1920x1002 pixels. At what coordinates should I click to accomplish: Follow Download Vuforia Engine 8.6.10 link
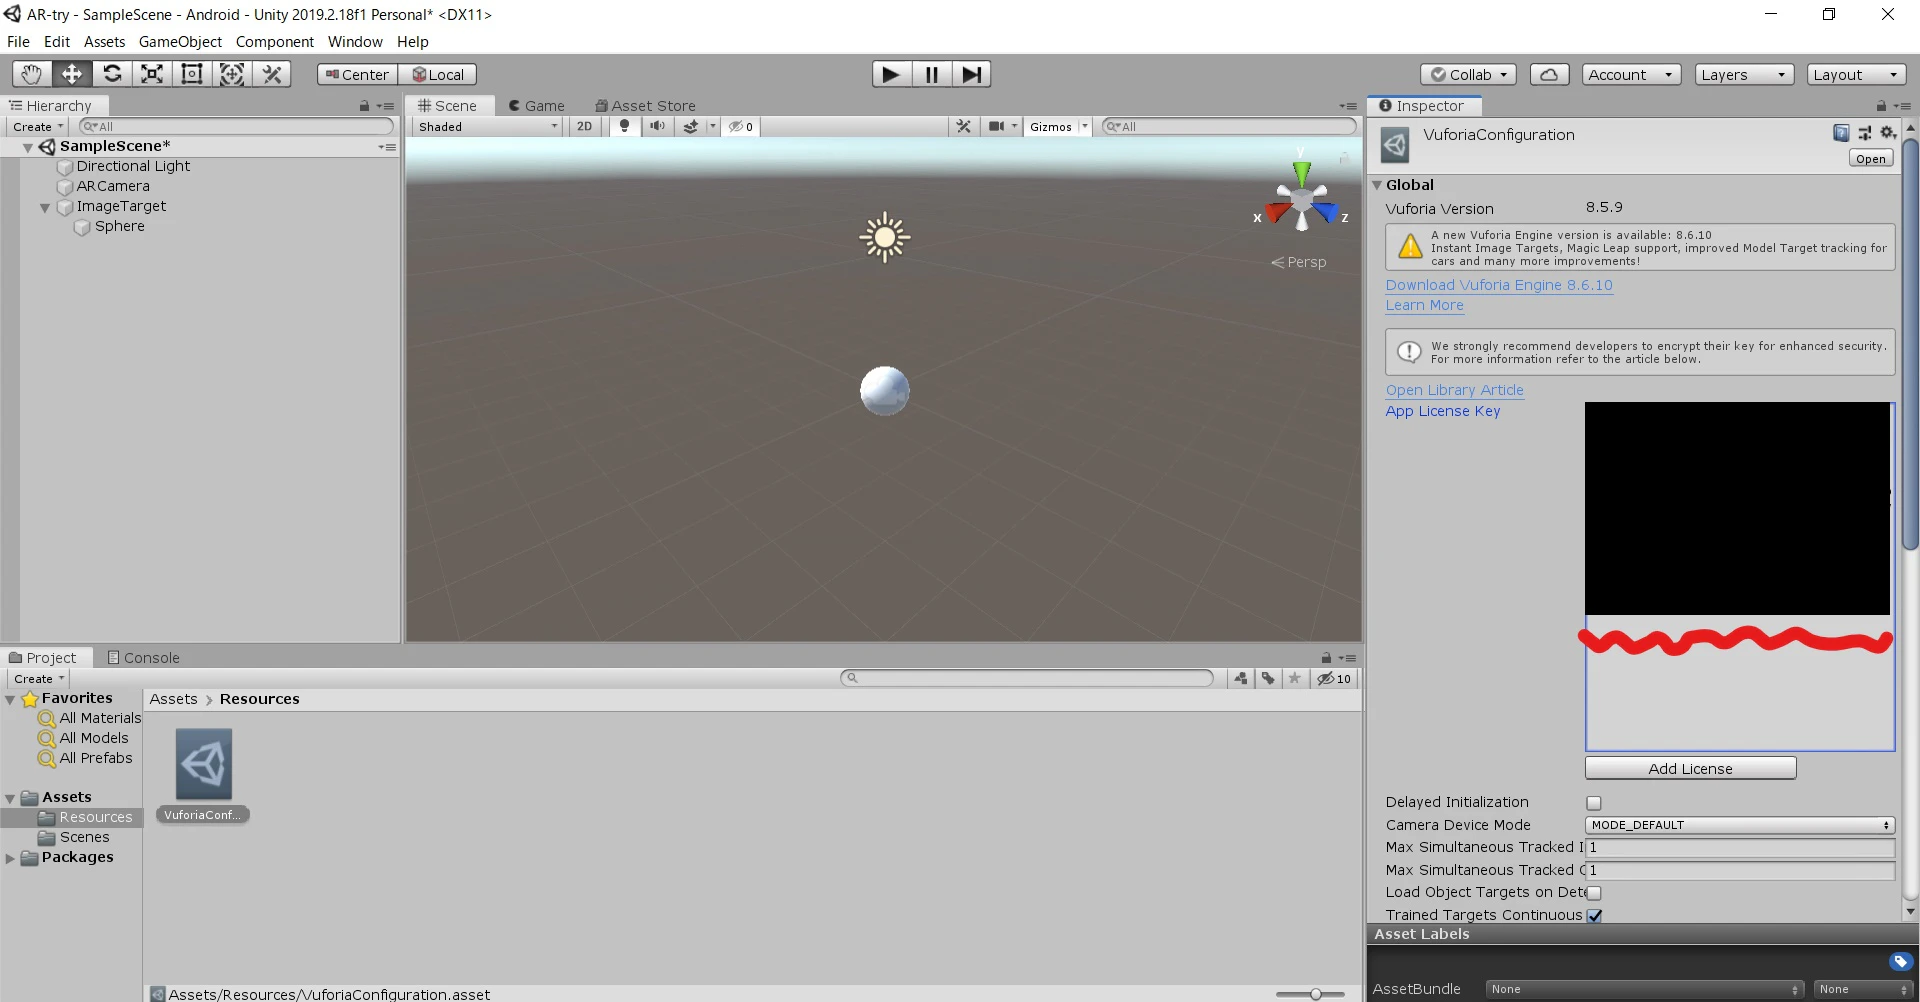click(1499, 285)
